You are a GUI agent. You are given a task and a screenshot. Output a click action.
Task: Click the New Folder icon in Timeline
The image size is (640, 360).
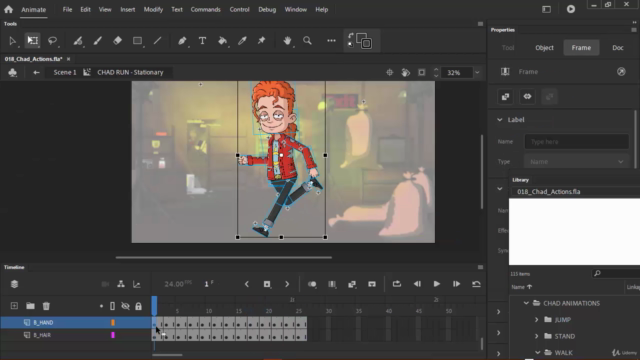30,306
